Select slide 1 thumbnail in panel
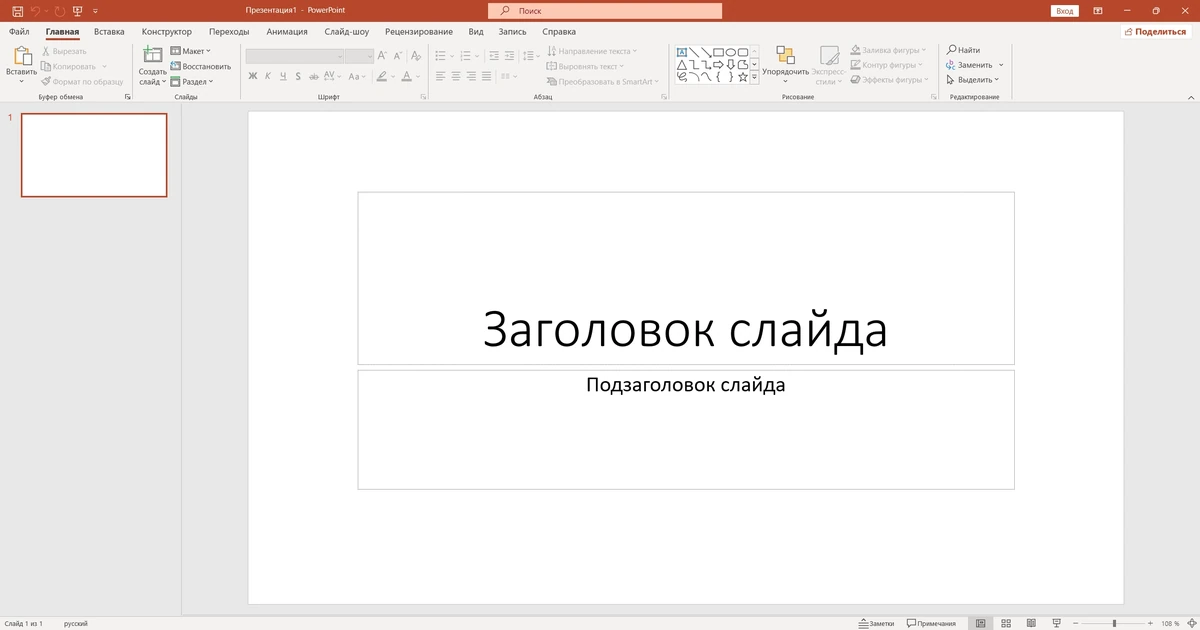The height and width of the screenshot is (630, 1200). [94, 155]
